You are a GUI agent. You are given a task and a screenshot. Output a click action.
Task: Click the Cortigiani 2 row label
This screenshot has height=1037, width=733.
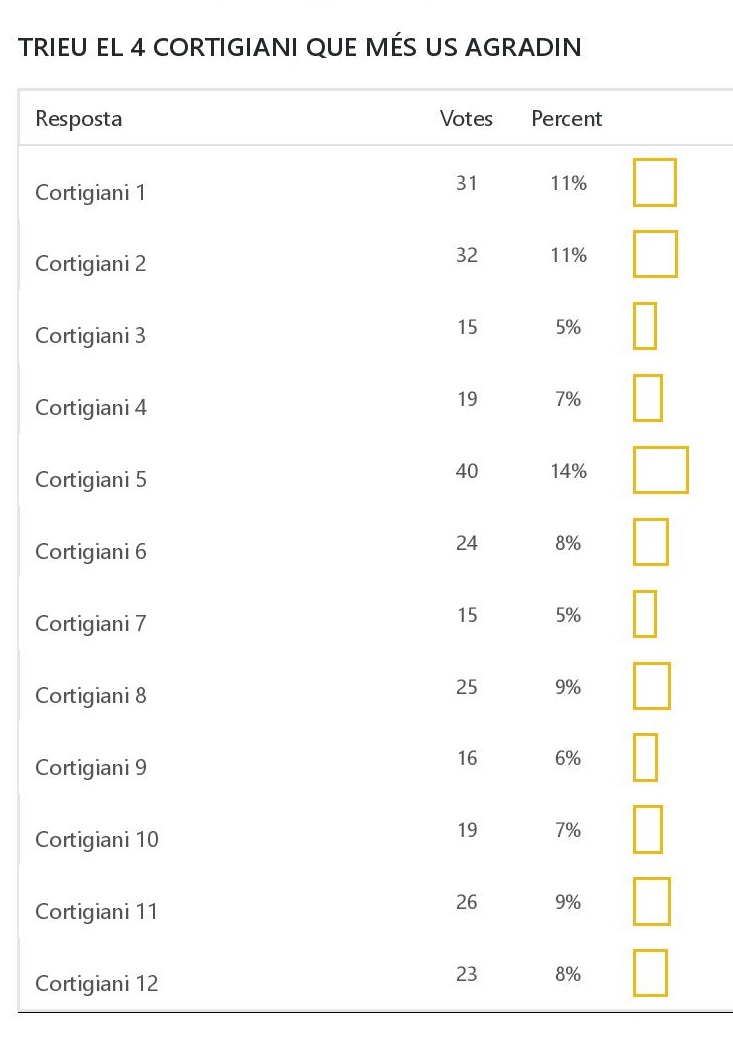pos(90,264)
